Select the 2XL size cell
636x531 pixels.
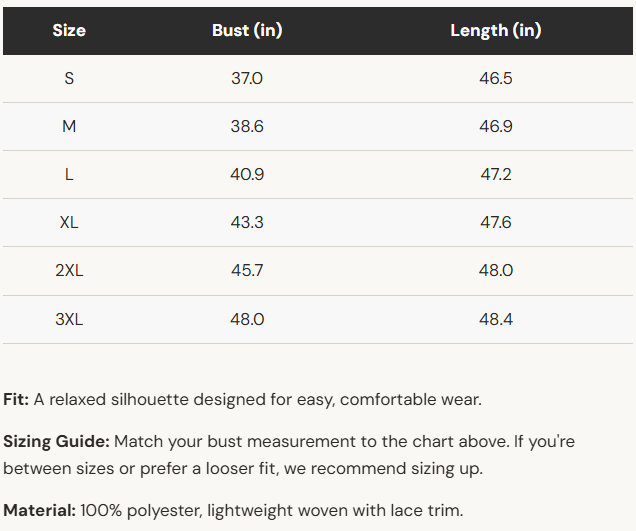[69, 271]
